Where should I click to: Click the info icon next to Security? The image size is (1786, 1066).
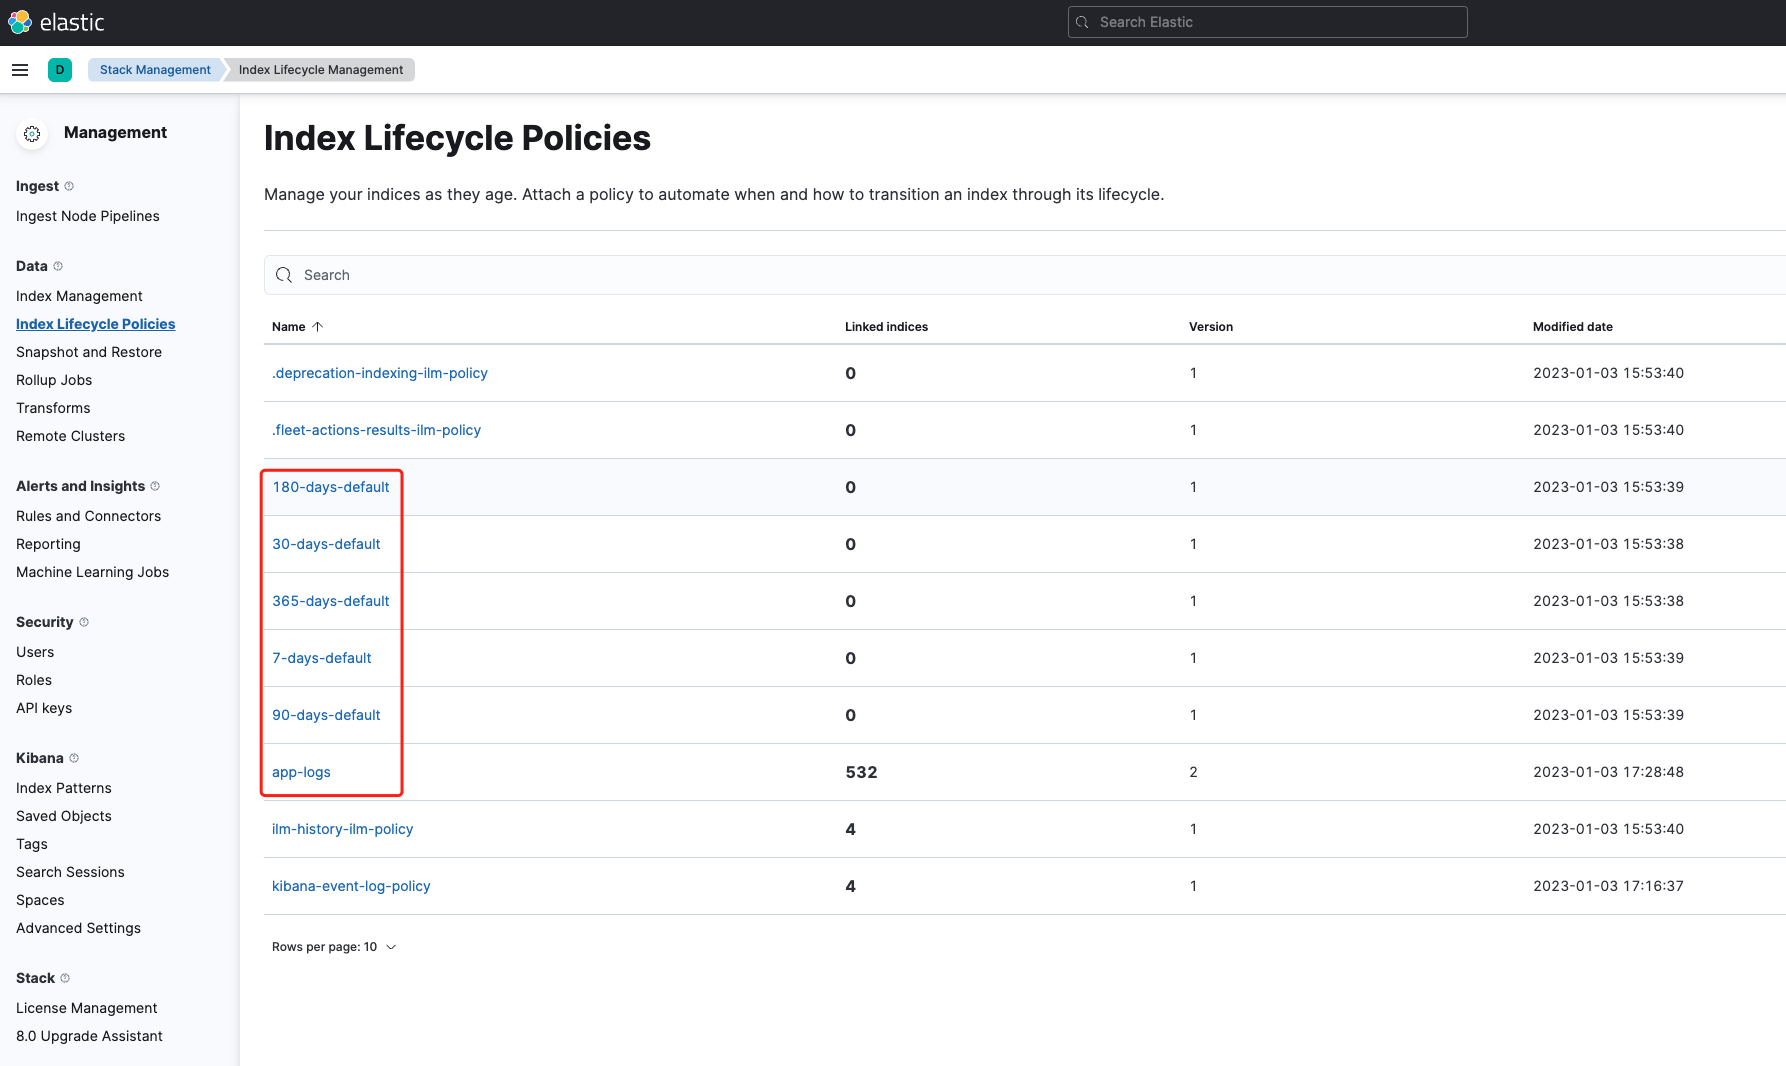pos(84,622)
